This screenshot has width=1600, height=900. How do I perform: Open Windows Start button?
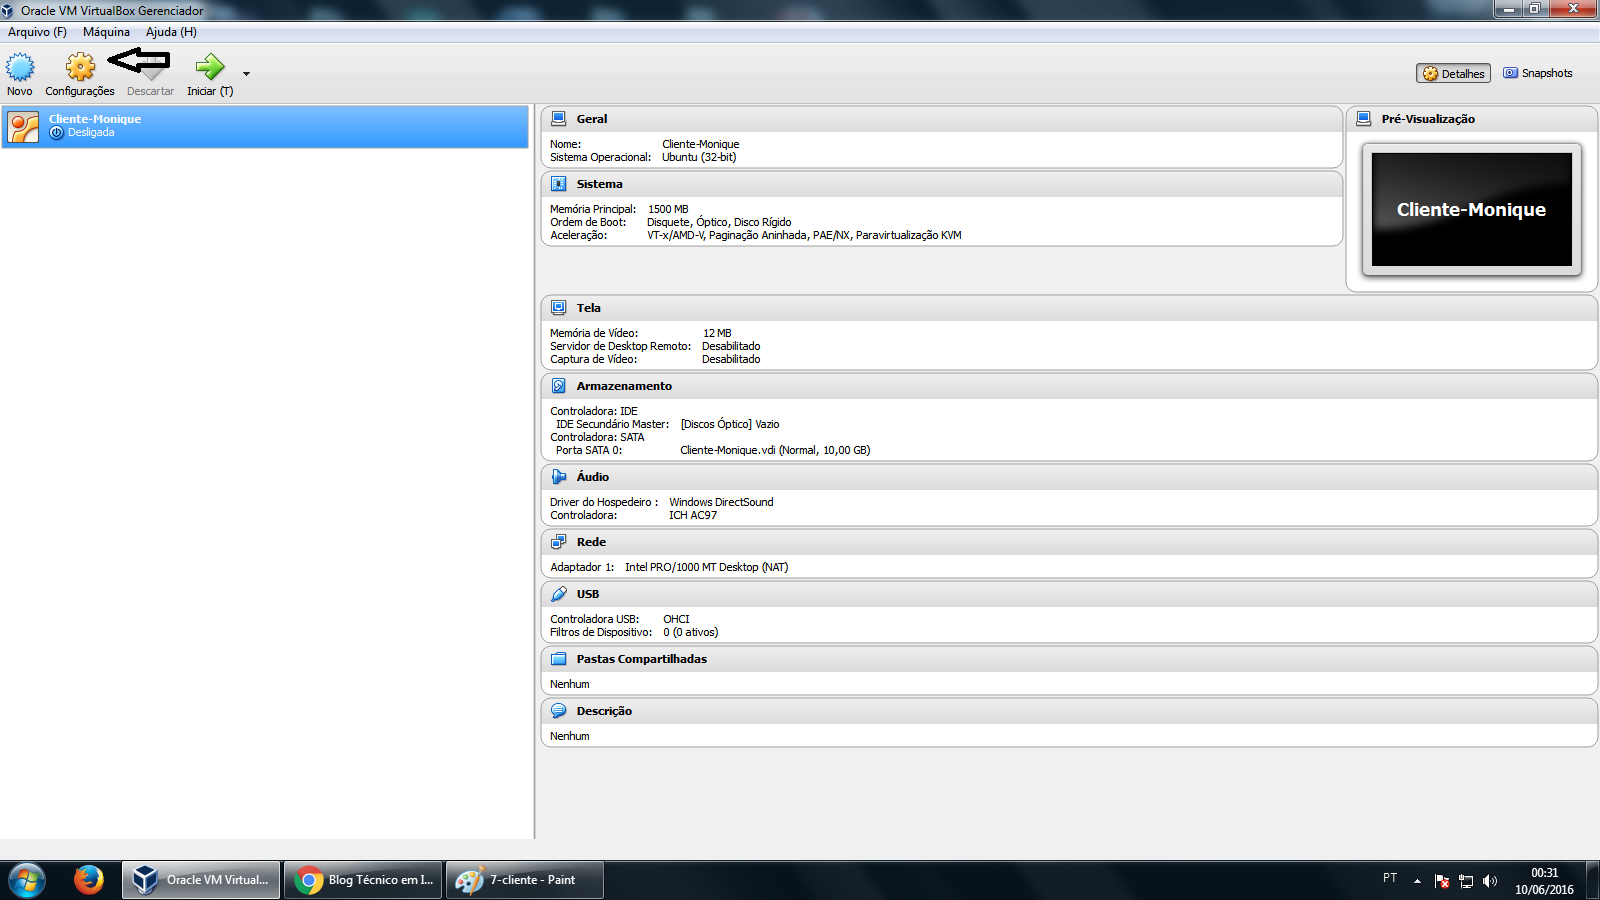tap(27, 880)
